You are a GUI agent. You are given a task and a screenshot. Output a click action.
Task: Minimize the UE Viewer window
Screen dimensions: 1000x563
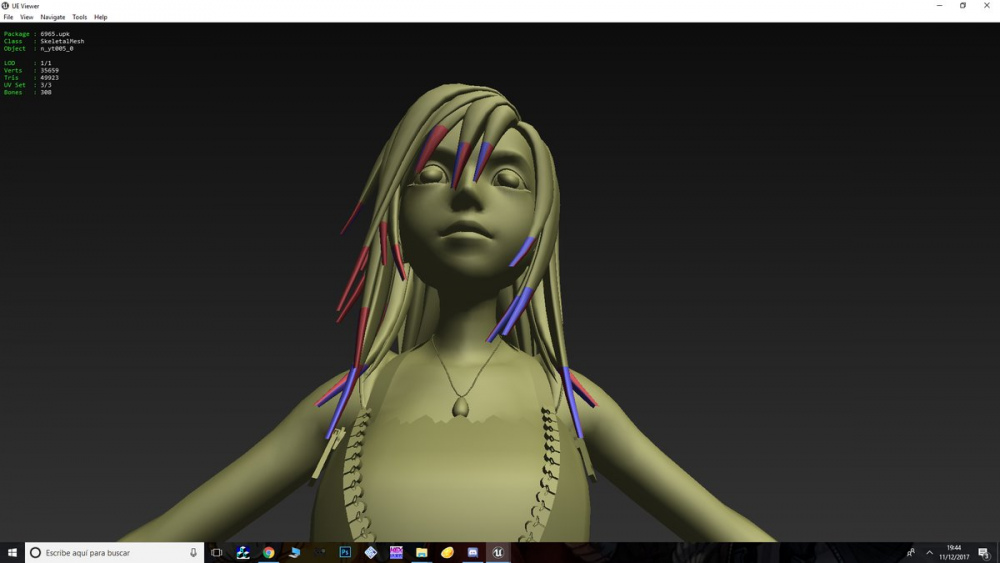[x=939, y=6]
